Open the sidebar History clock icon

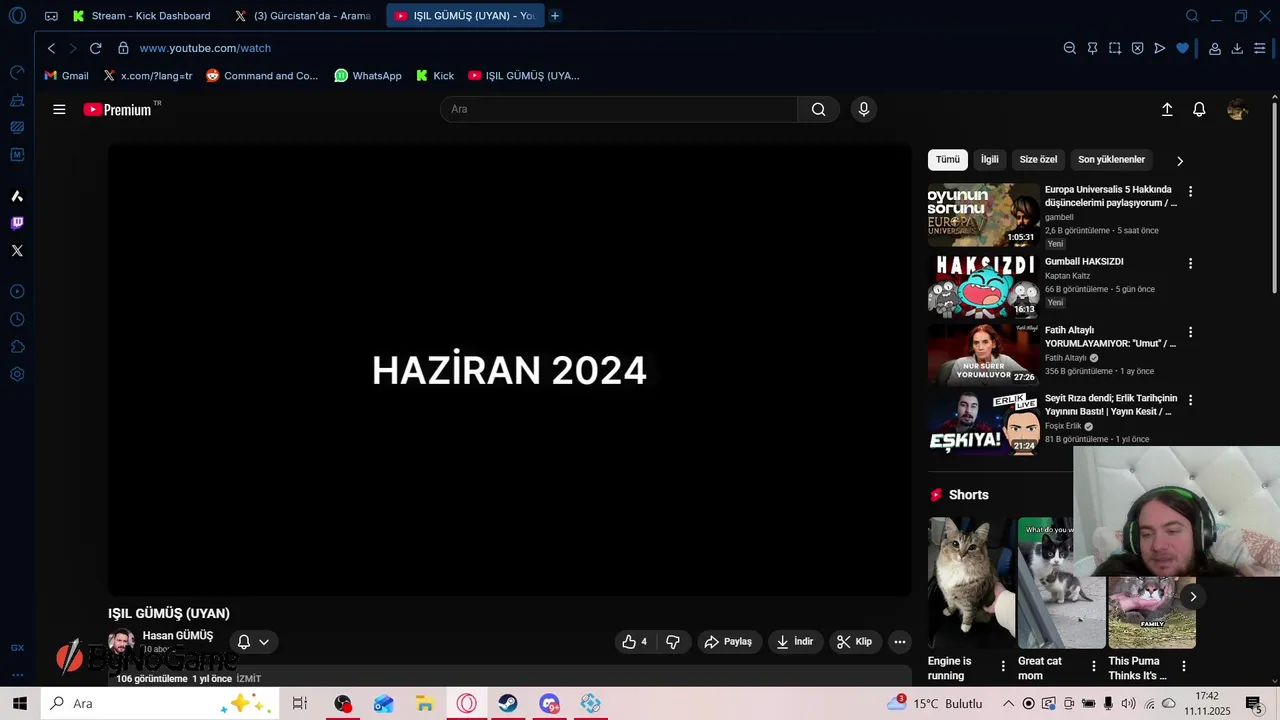[x=17, y=319]
